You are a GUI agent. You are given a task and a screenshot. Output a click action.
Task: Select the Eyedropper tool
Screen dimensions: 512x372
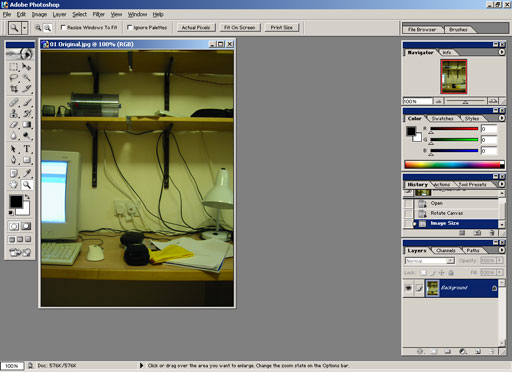[27, 173]
